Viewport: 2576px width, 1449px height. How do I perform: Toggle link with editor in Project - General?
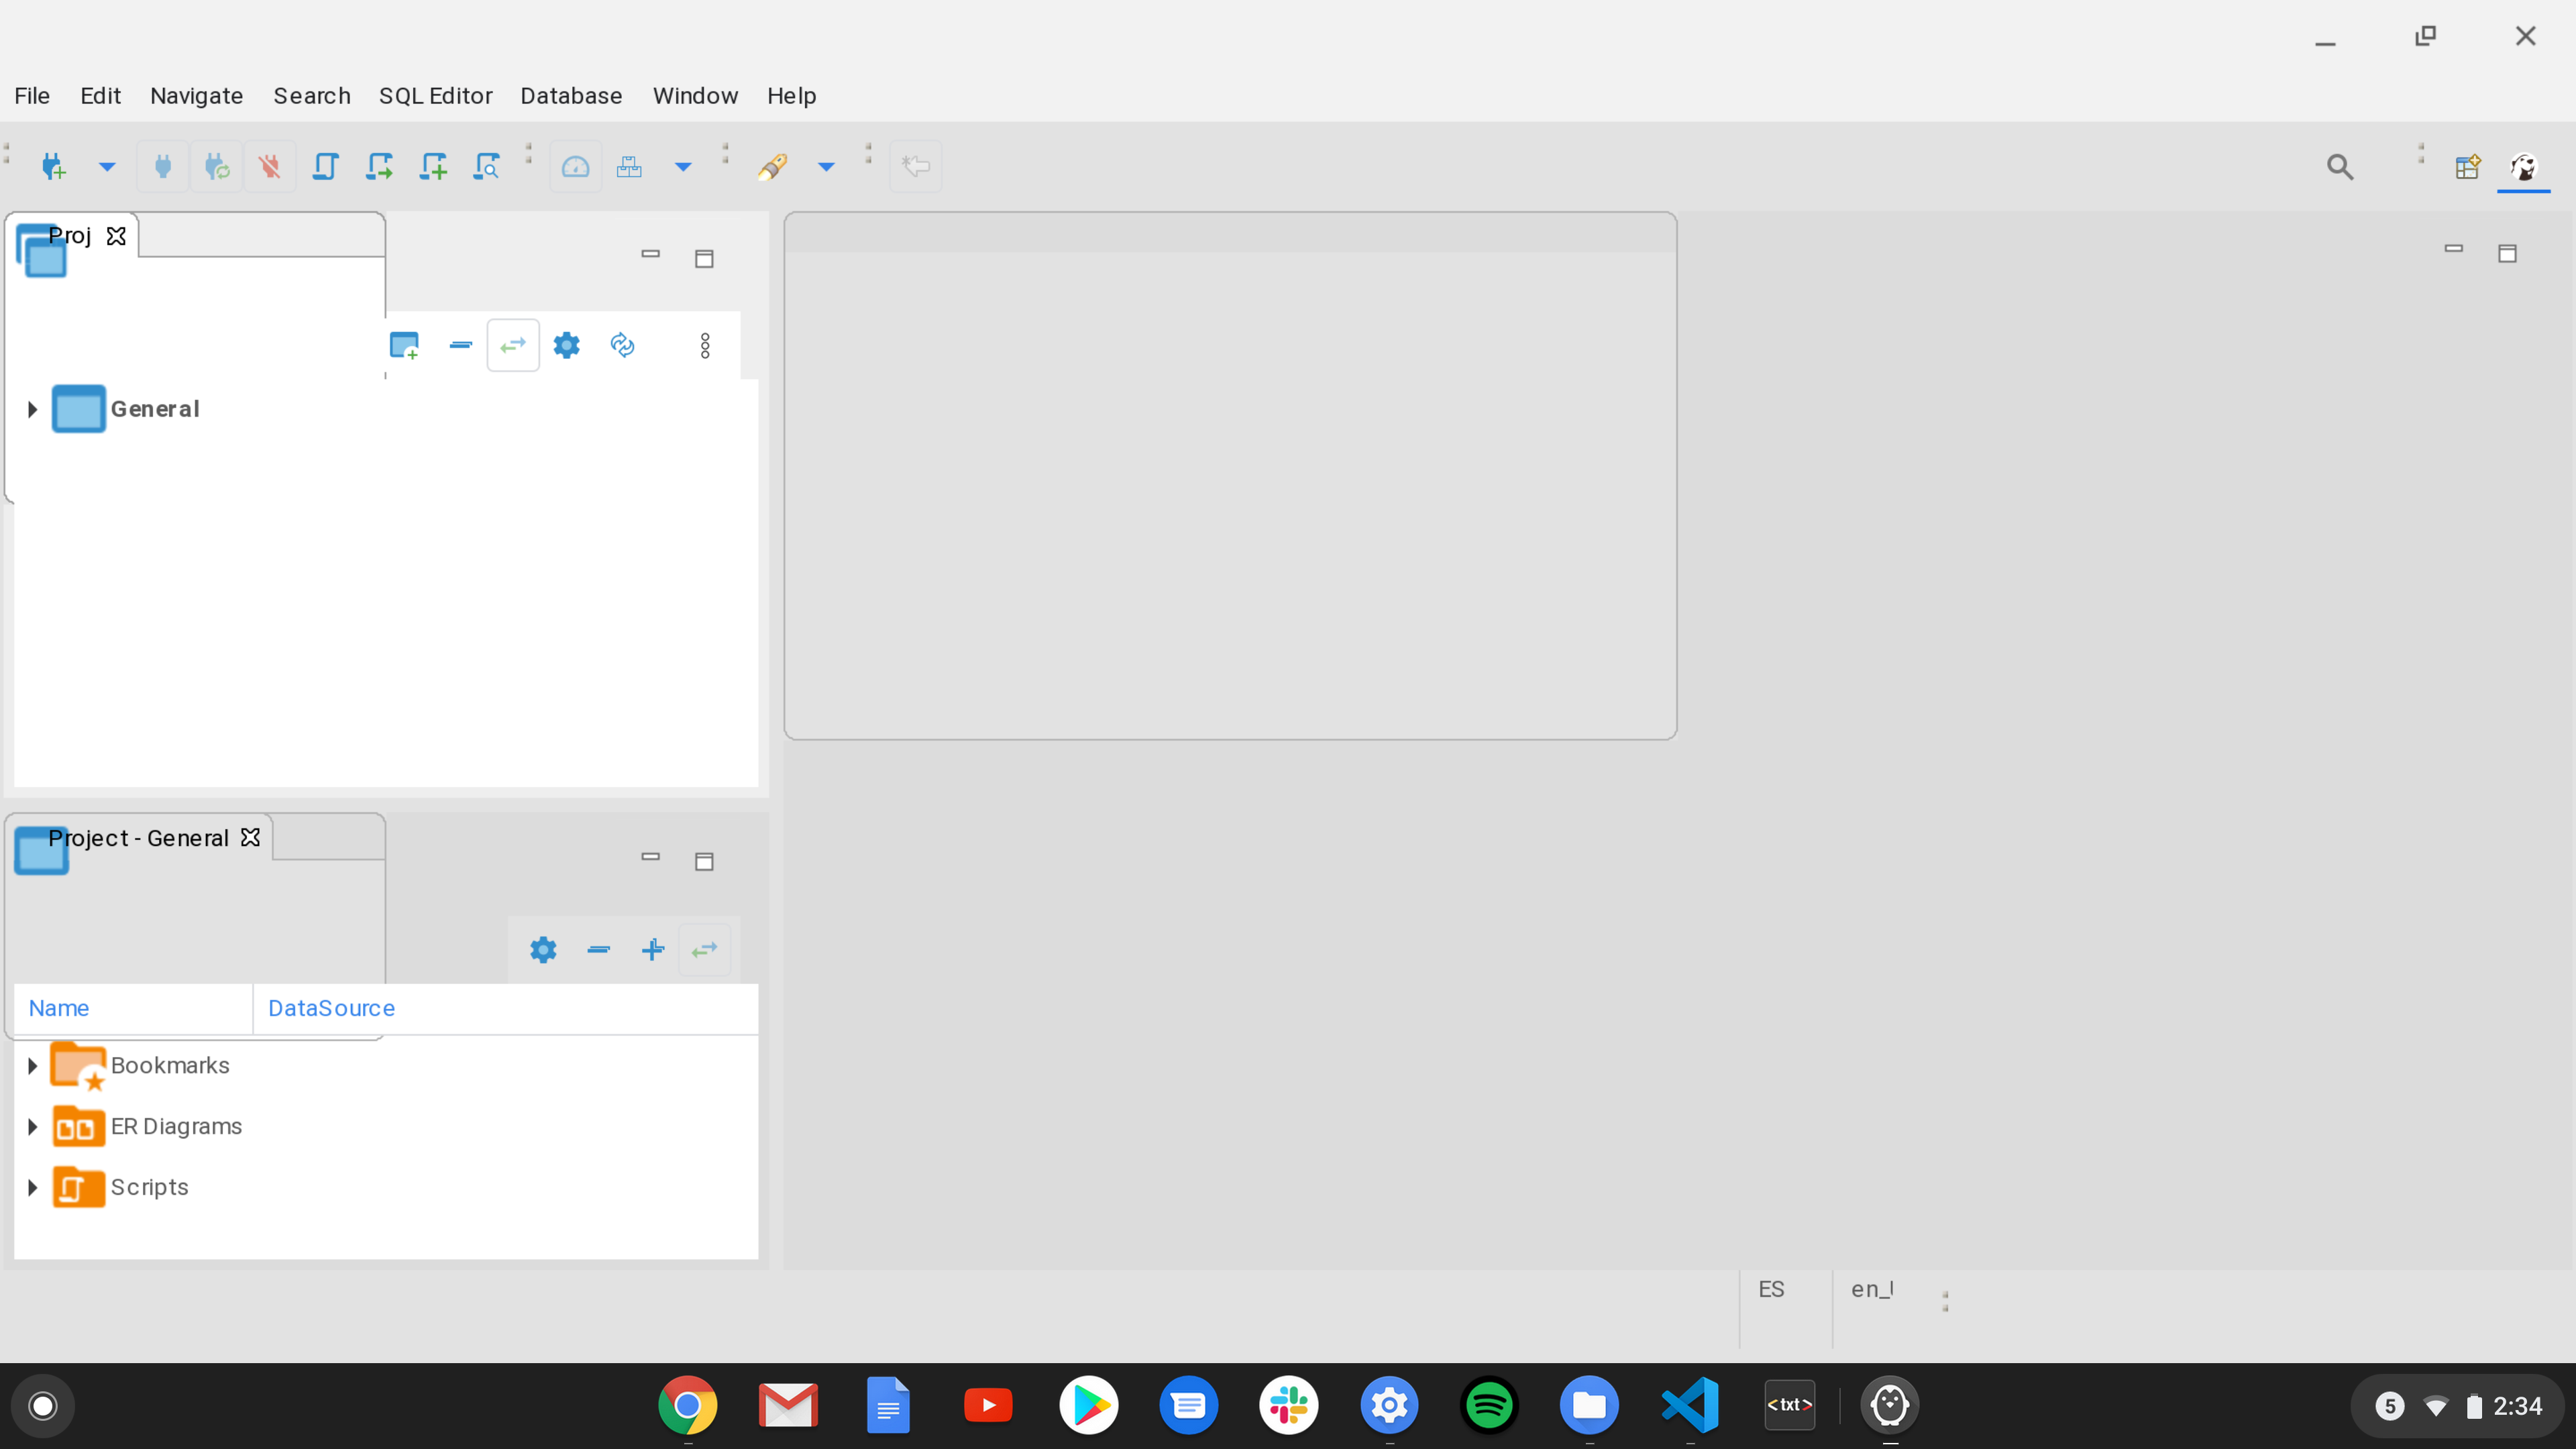pos(705,949)
